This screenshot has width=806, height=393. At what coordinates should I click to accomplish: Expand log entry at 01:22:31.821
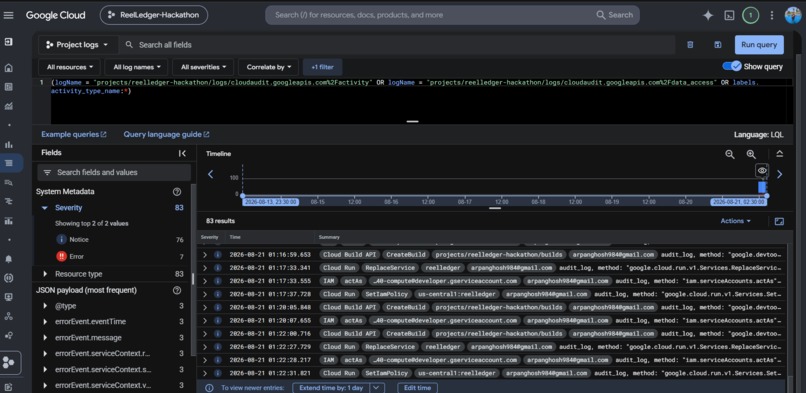[x=205, y=373]
